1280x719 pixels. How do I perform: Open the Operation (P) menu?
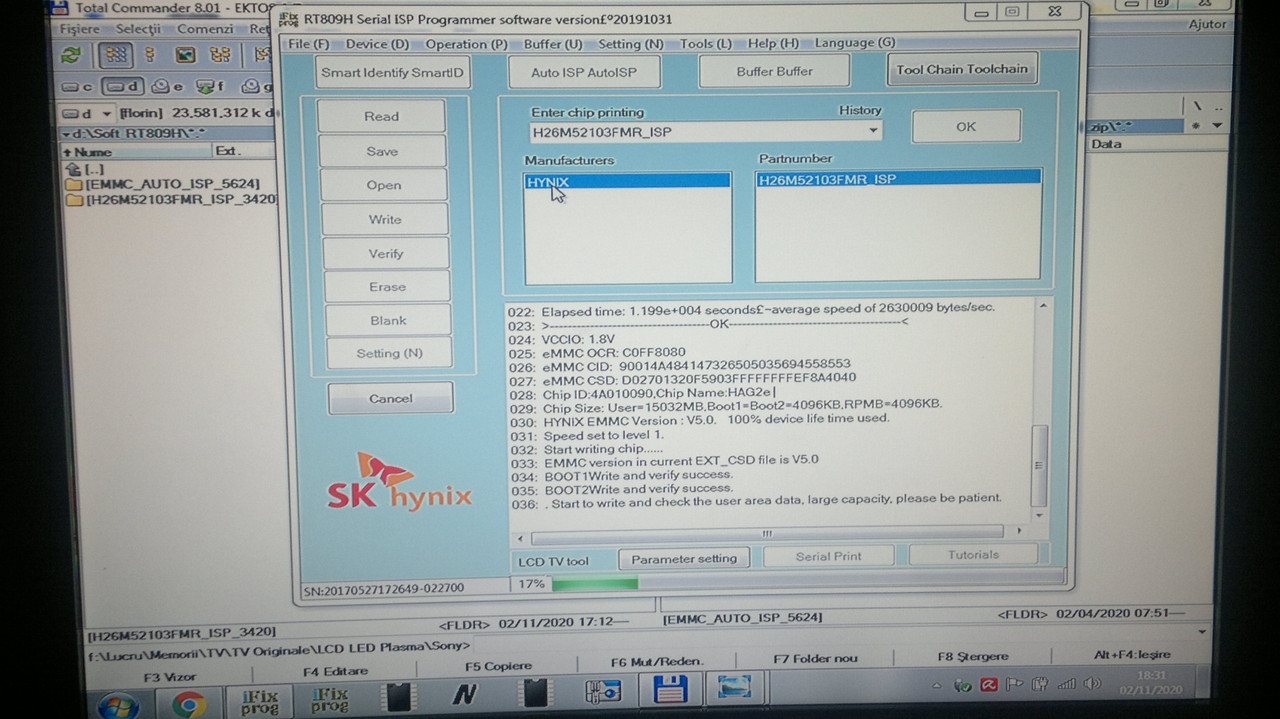coord(466,44)
